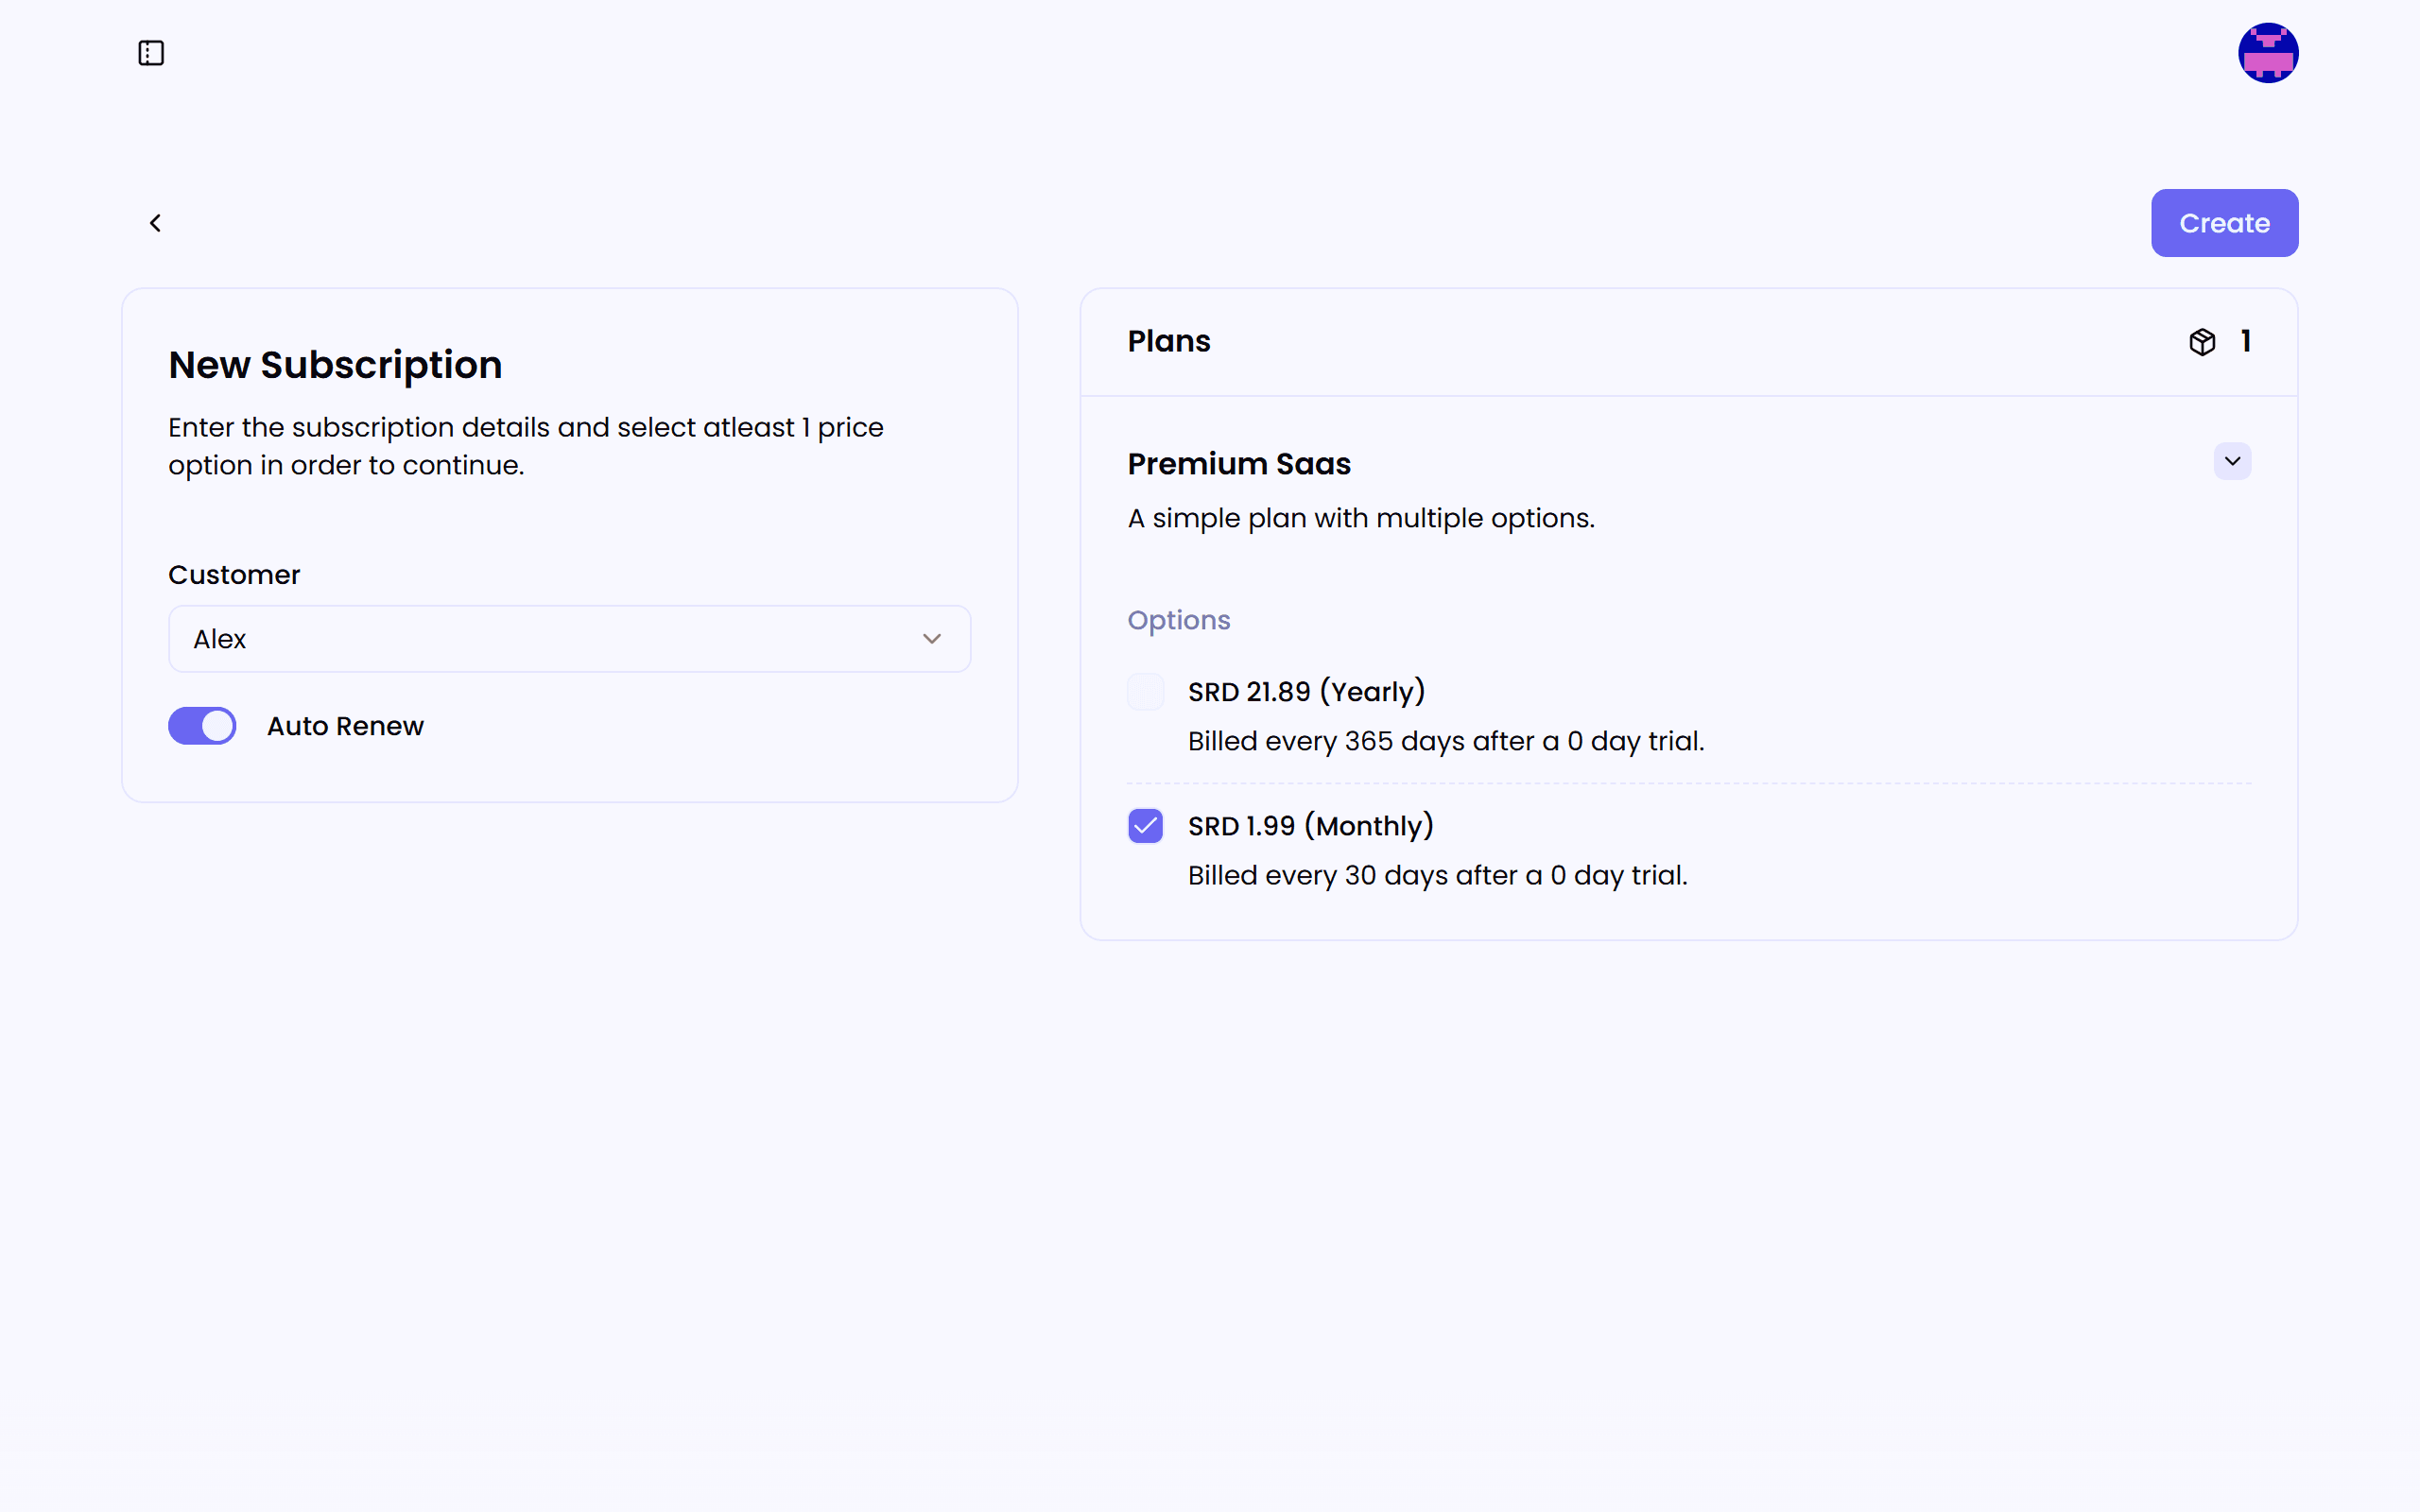Click the package icon beside Plans count
Screen dimensions: 2420x1512
click(2201, 342)
